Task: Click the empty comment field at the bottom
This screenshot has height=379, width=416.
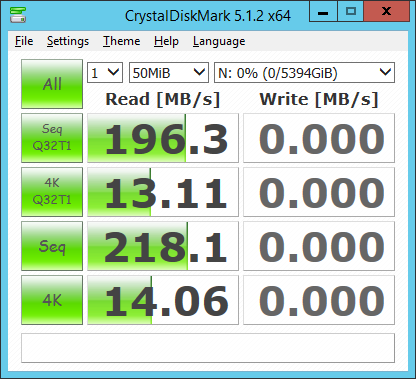Action: coord(208,348)
